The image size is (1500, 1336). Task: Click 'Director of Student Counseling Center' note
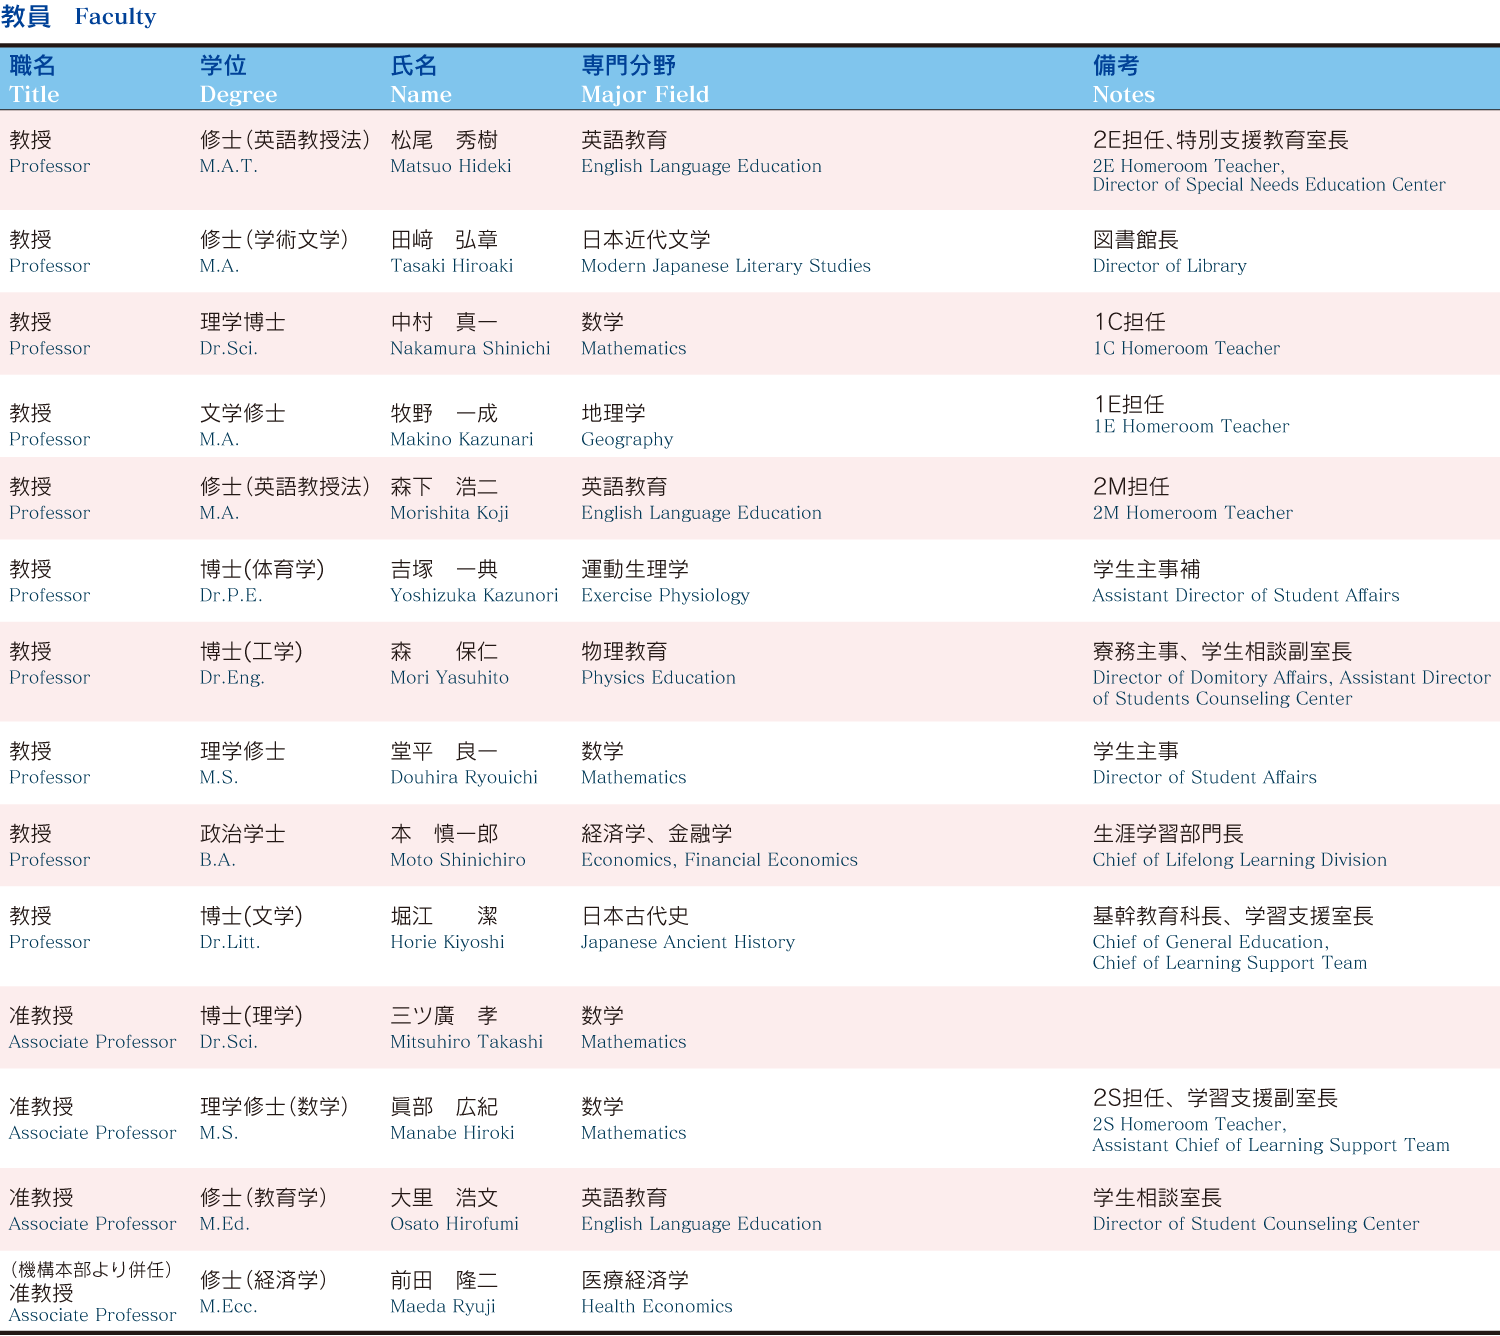(1256, 1224)
